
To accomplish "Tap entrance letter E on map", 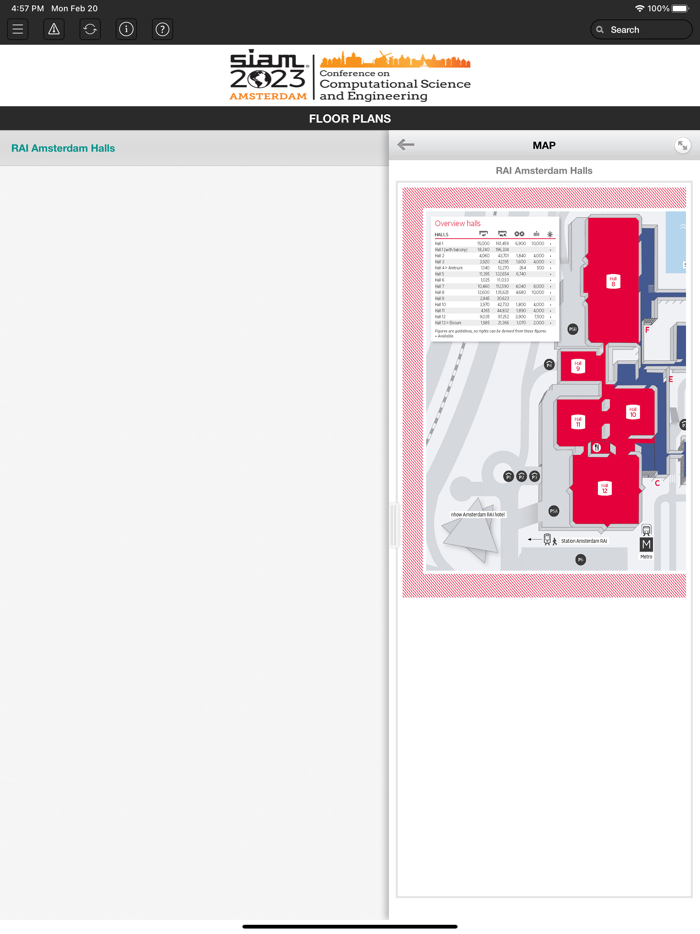I will click(670, 379).
